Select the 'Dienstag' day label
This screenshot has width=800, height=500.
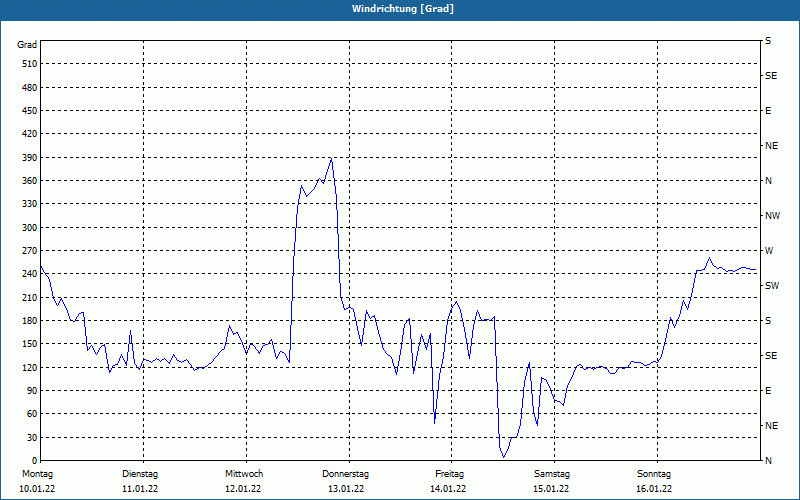click(140, 474)
